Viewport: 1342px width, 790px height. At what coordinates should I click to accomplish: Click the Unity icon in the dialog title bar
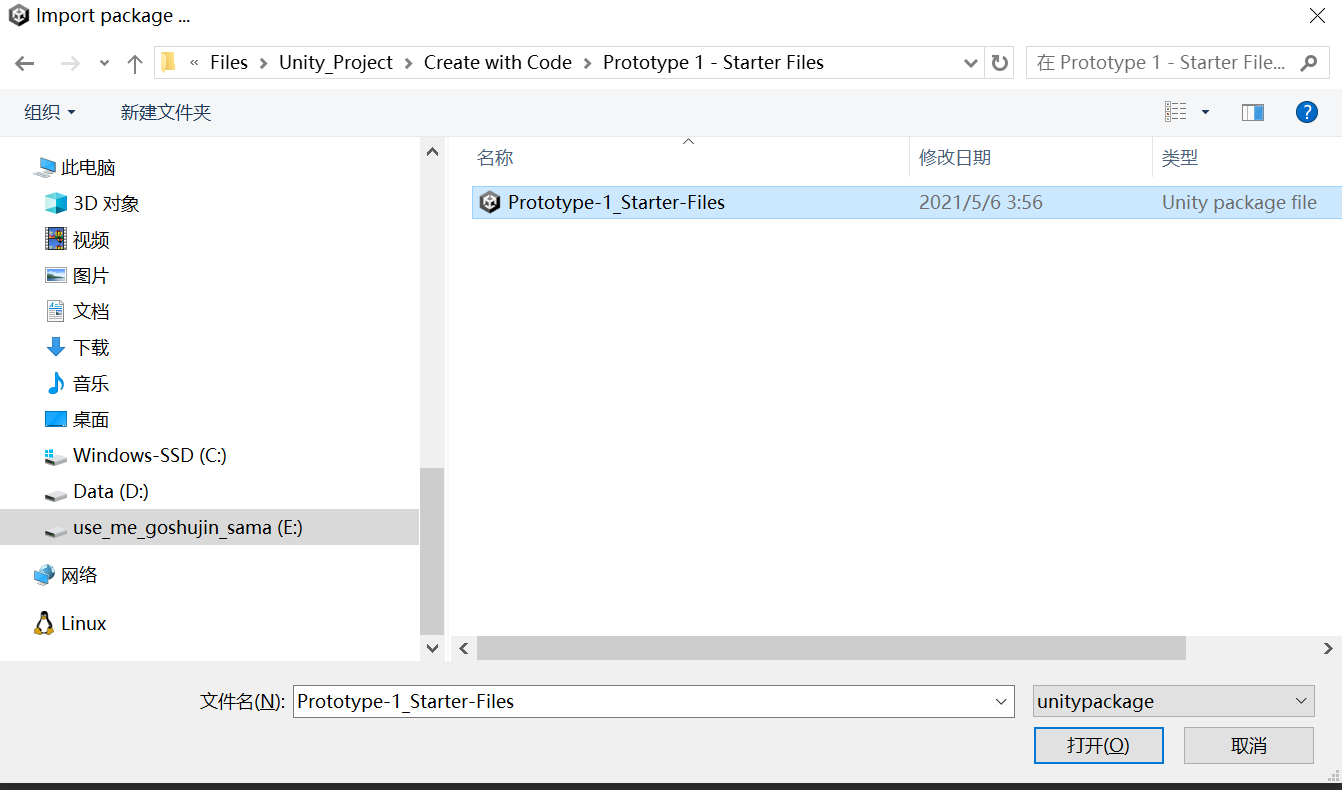pos(18,16)
